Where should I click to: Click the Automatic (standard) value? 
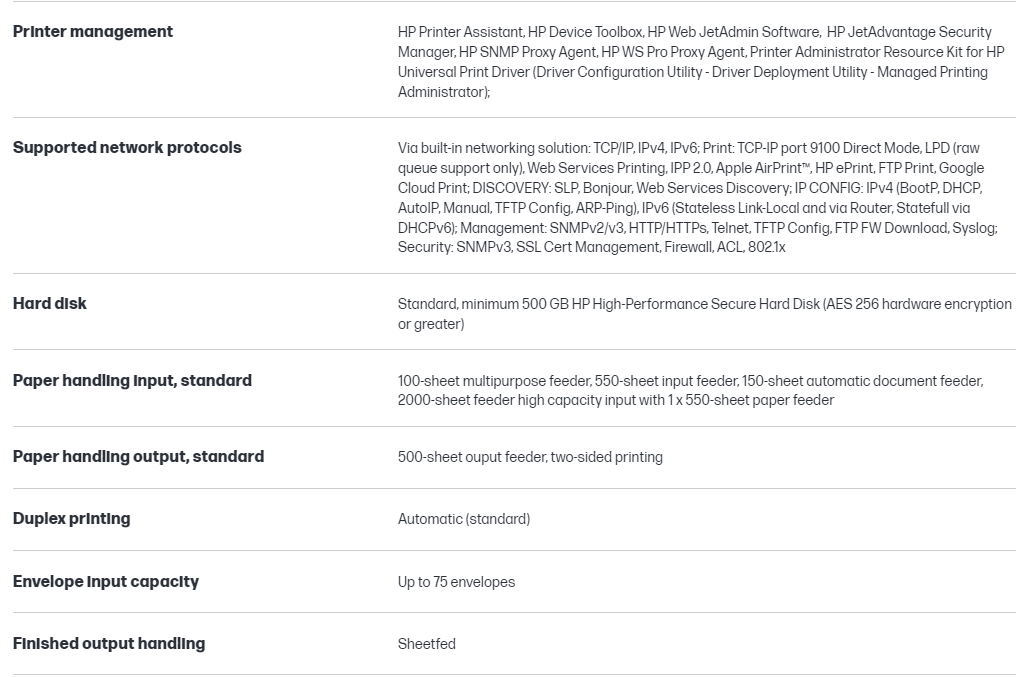(464, 519)
